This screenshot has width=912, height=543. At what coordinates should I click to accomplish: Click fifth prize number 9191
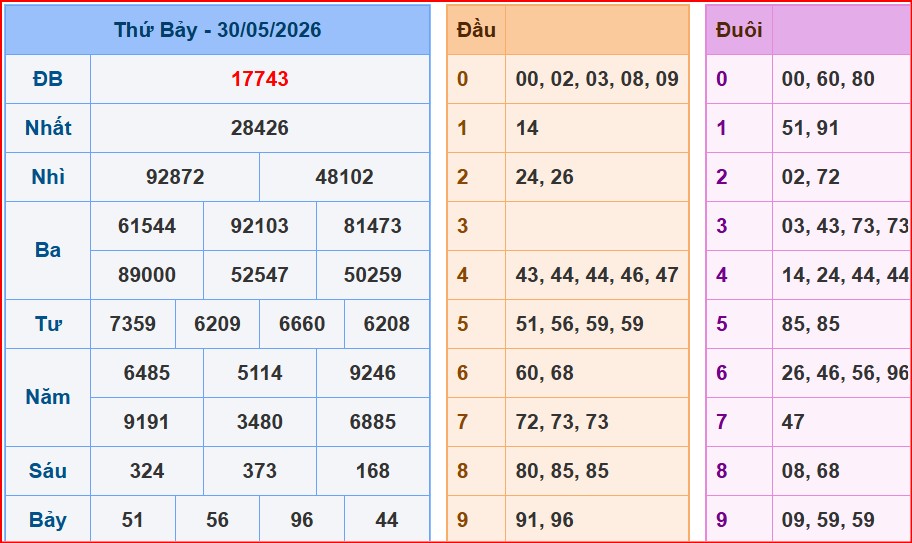[147, 421]
